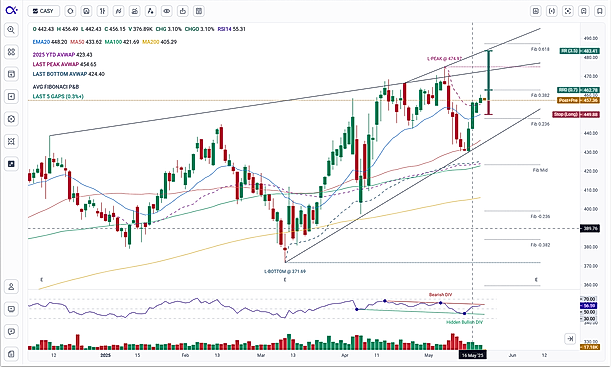Toggle fullscreen focus icon at top right
The image size is (611, 368).
(x=568, y=11)
